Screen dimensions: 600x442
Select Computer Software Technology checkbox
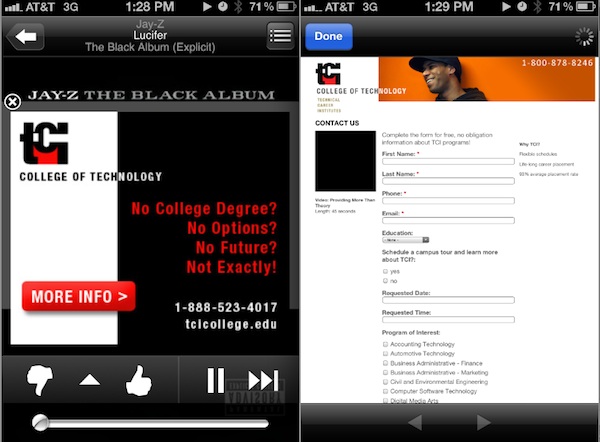386,391
